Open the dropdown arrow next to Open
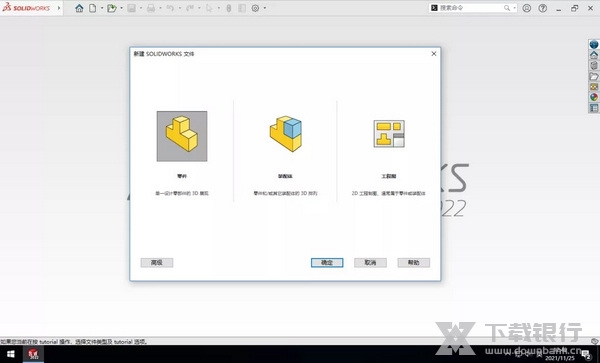600x363 pixels. [x=121, y=8]
